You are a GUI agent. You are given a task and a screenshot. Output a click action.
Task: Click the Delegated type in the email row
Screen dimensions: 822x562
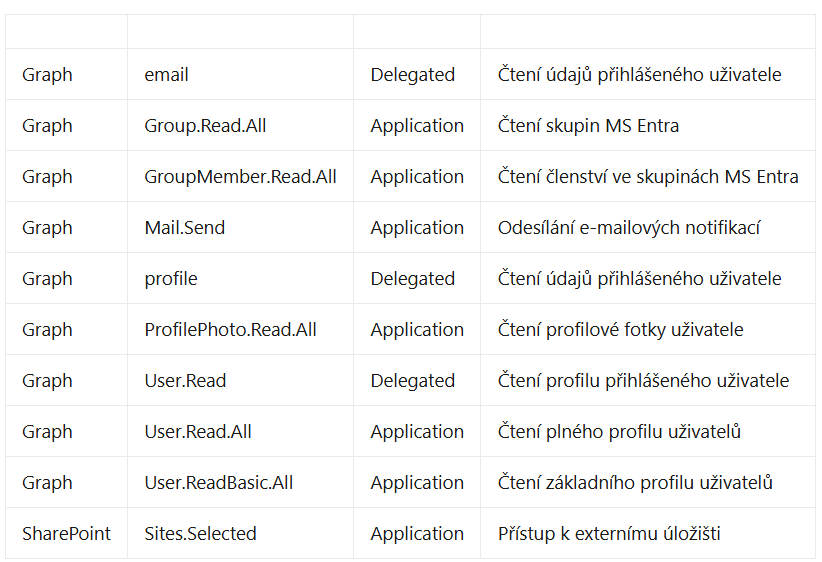click(412, 75)
